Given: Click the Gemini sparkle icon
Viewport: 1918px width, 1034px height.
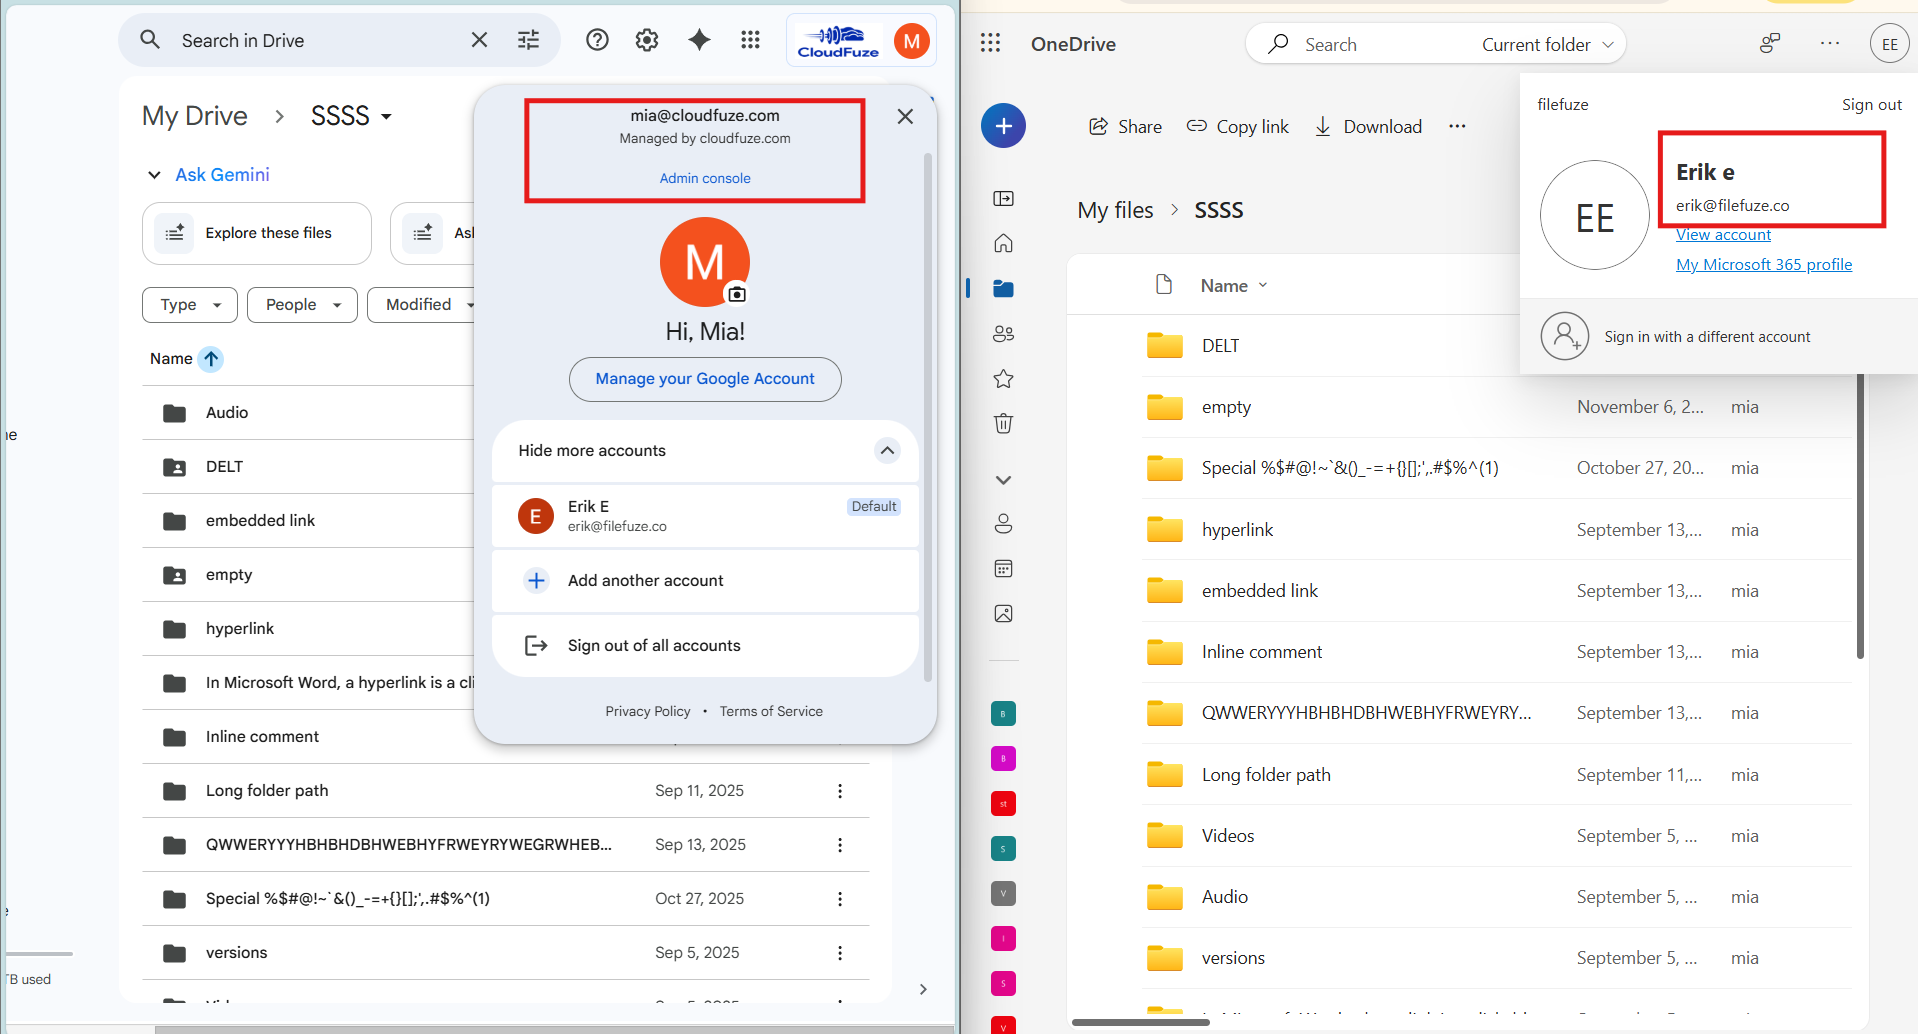Looking at the screenshot, I should tap(699, 40).
